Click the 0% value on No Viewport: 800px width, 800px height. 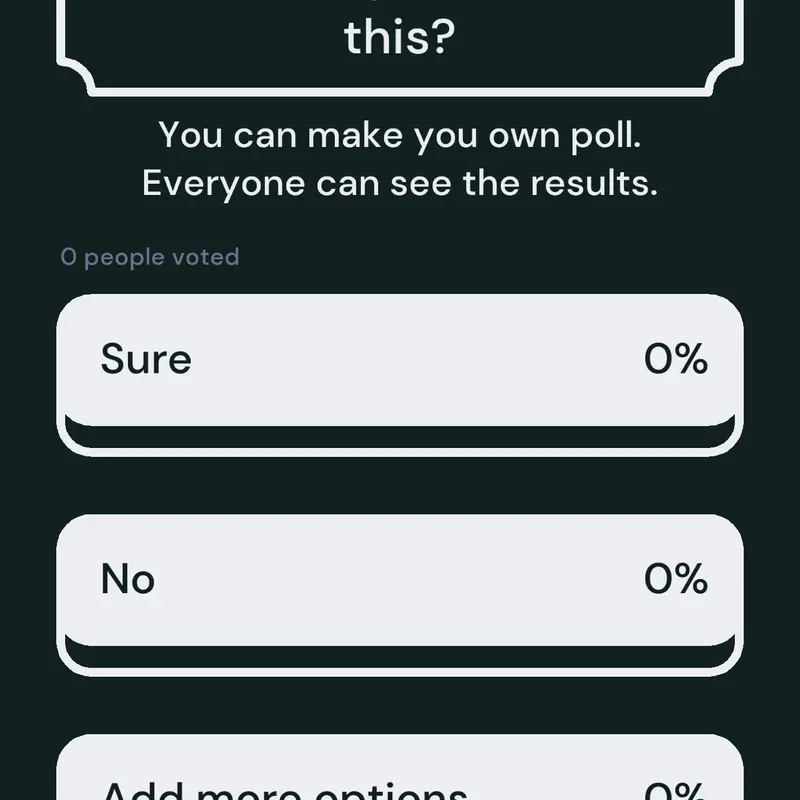pos(676,579)
